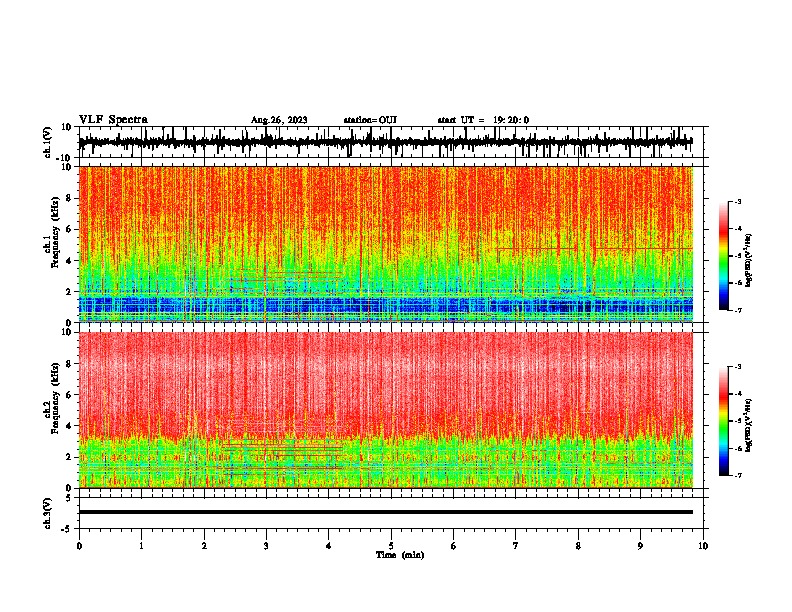Select the Time (min) axis title
792x612 pixels.
click(x=400, y=555)
